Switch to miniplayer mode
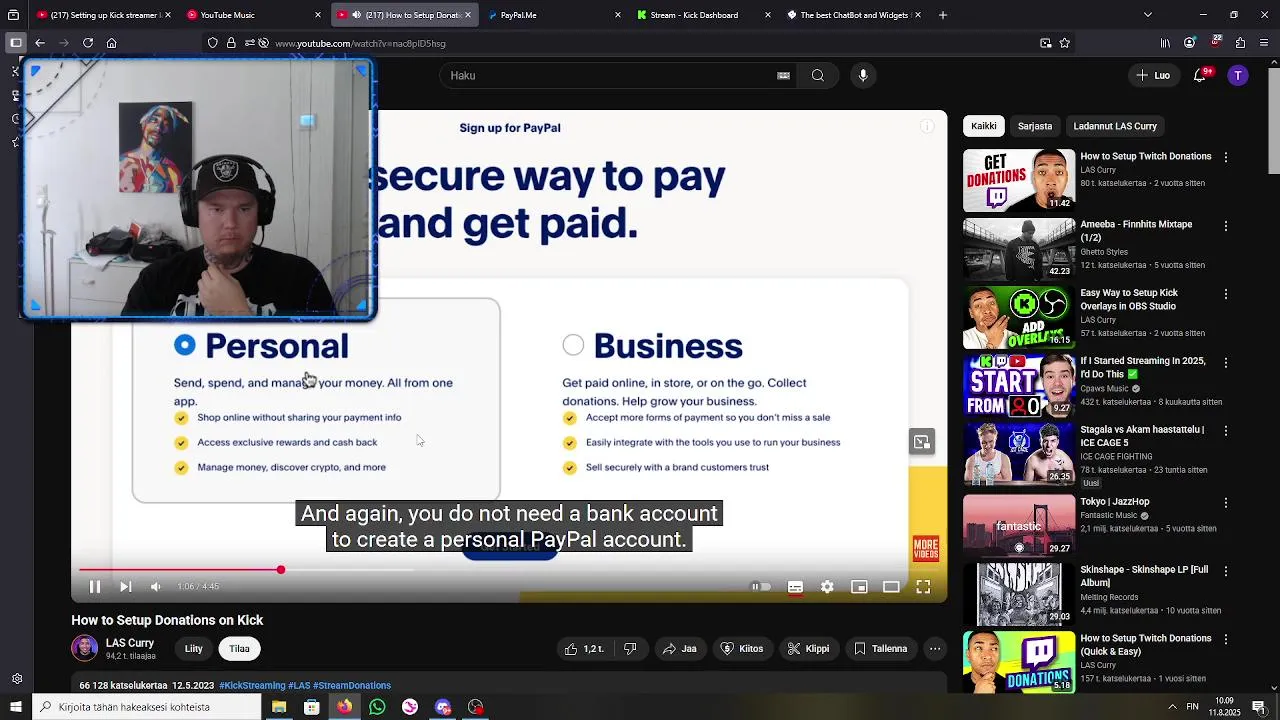The image size is (1280, 720). 859,587
